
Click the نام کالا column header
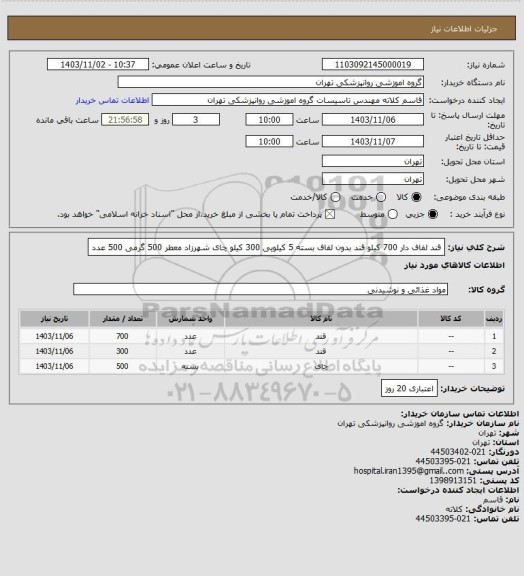pos(321,319)
